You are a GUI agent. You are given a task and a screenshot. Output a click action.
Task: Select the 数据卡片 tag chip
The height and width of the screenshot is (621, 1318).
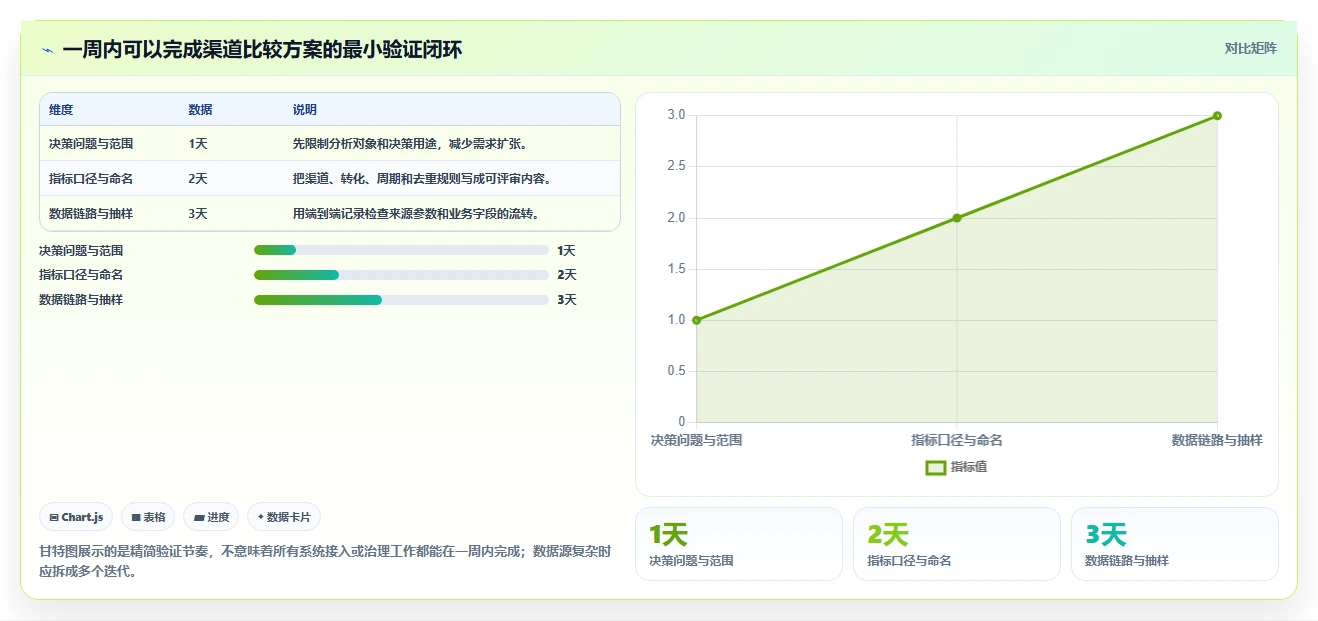[x=284, y=517]
